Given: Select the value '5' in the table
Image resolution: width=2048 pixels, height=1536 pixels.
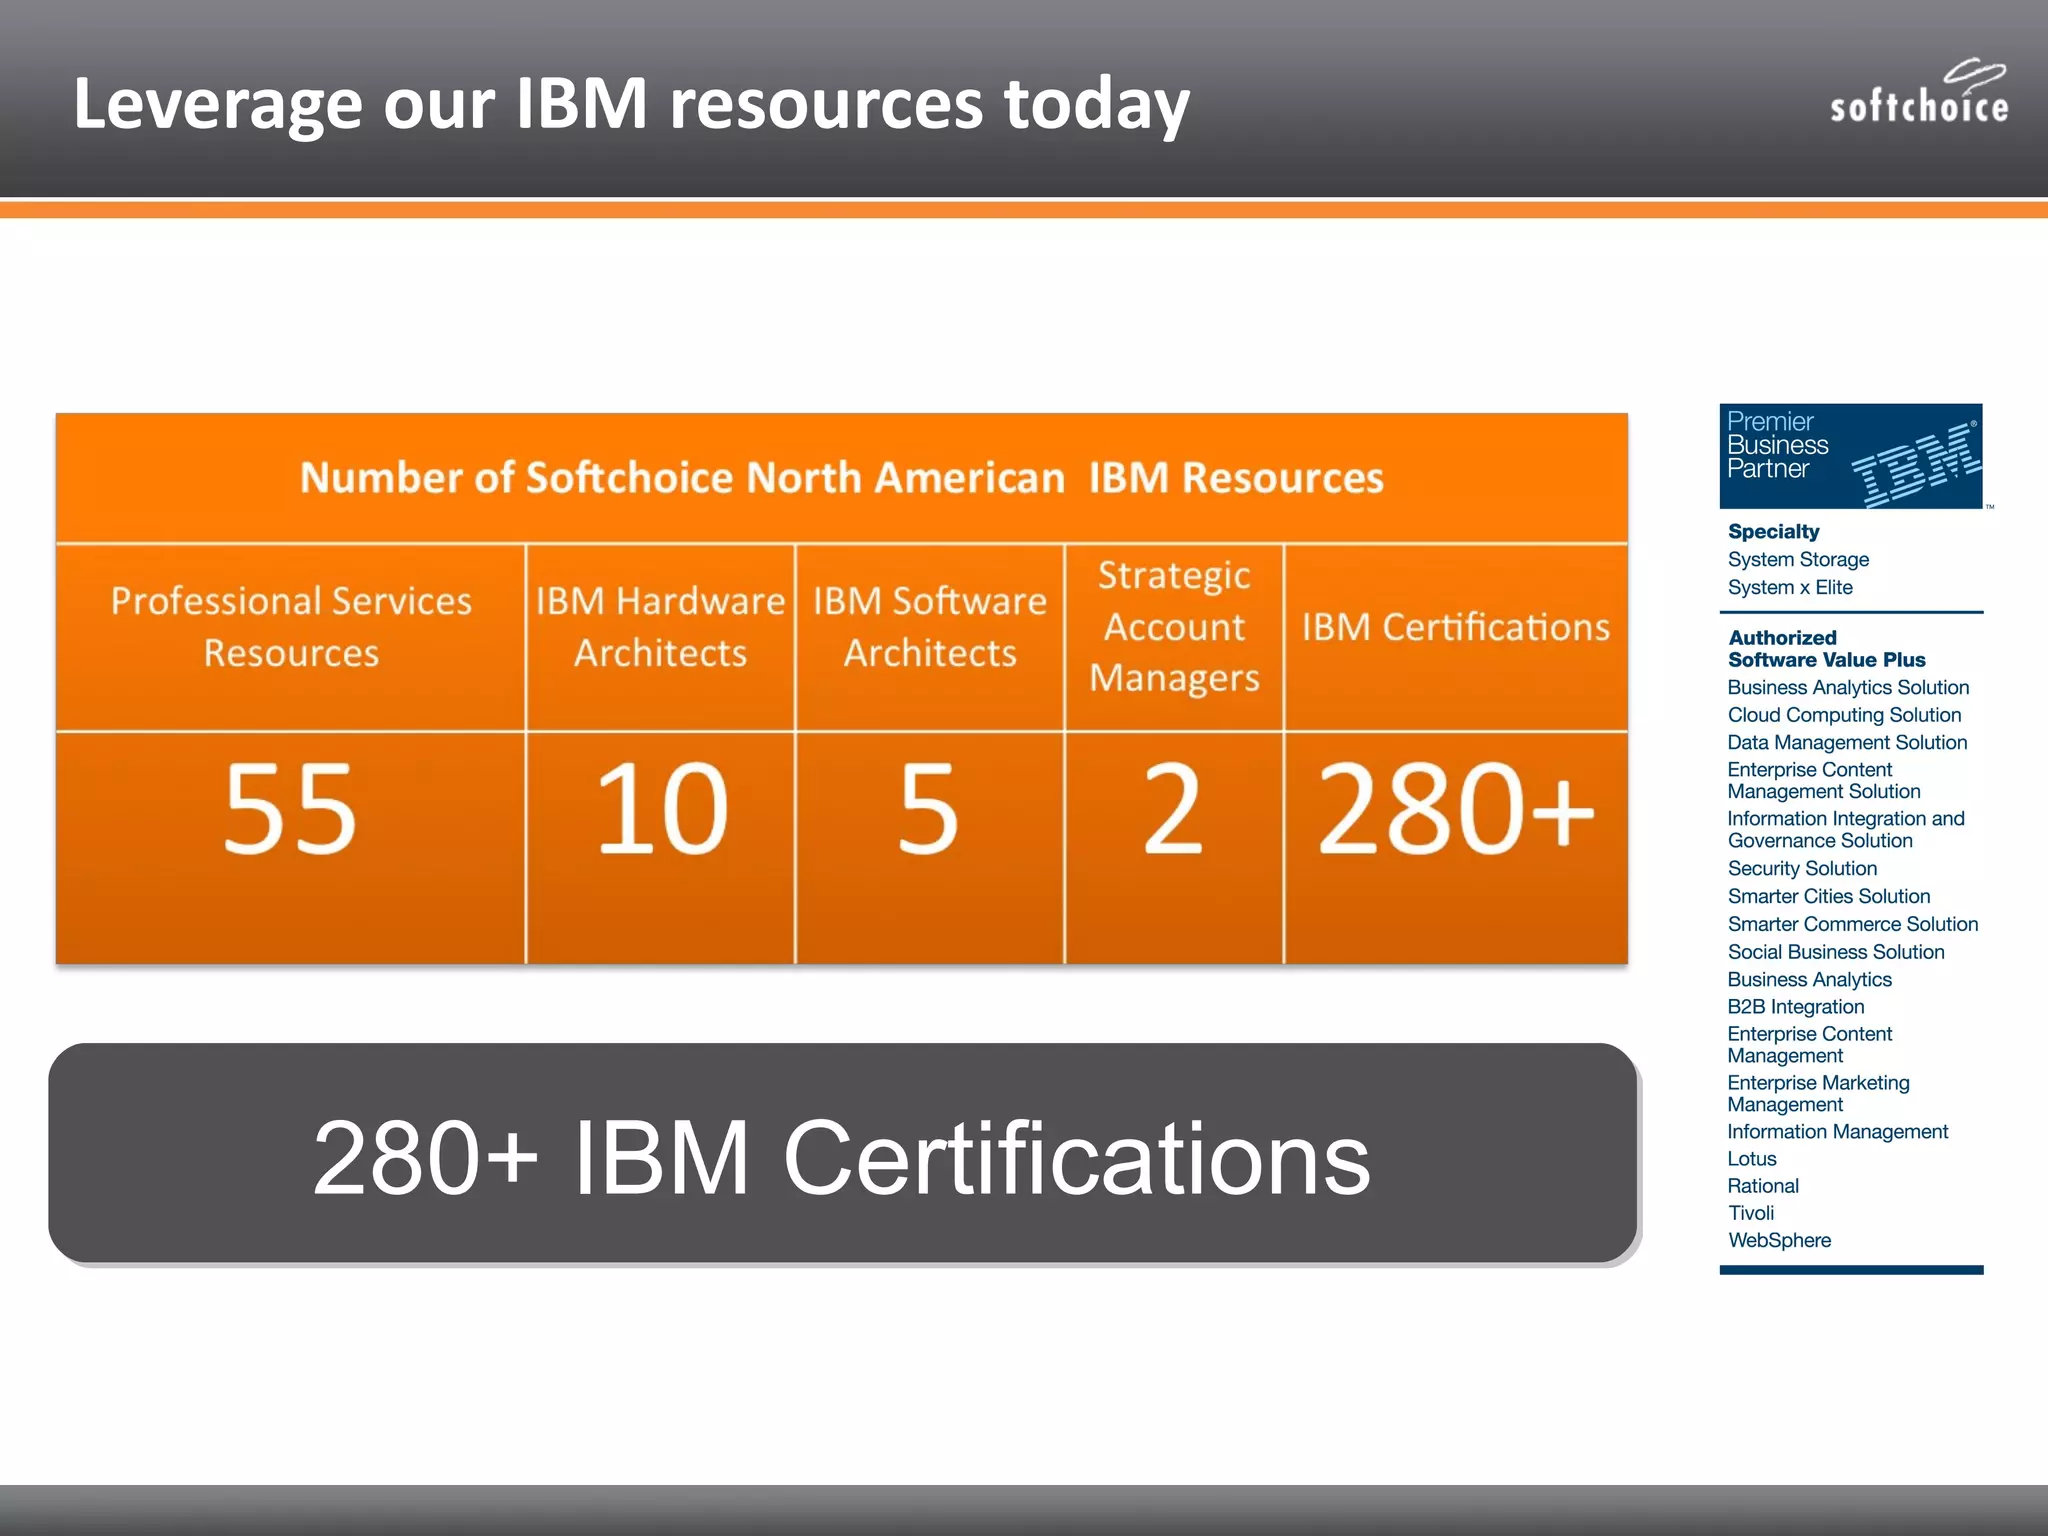Looking at the screenshot, I should 929,808.
